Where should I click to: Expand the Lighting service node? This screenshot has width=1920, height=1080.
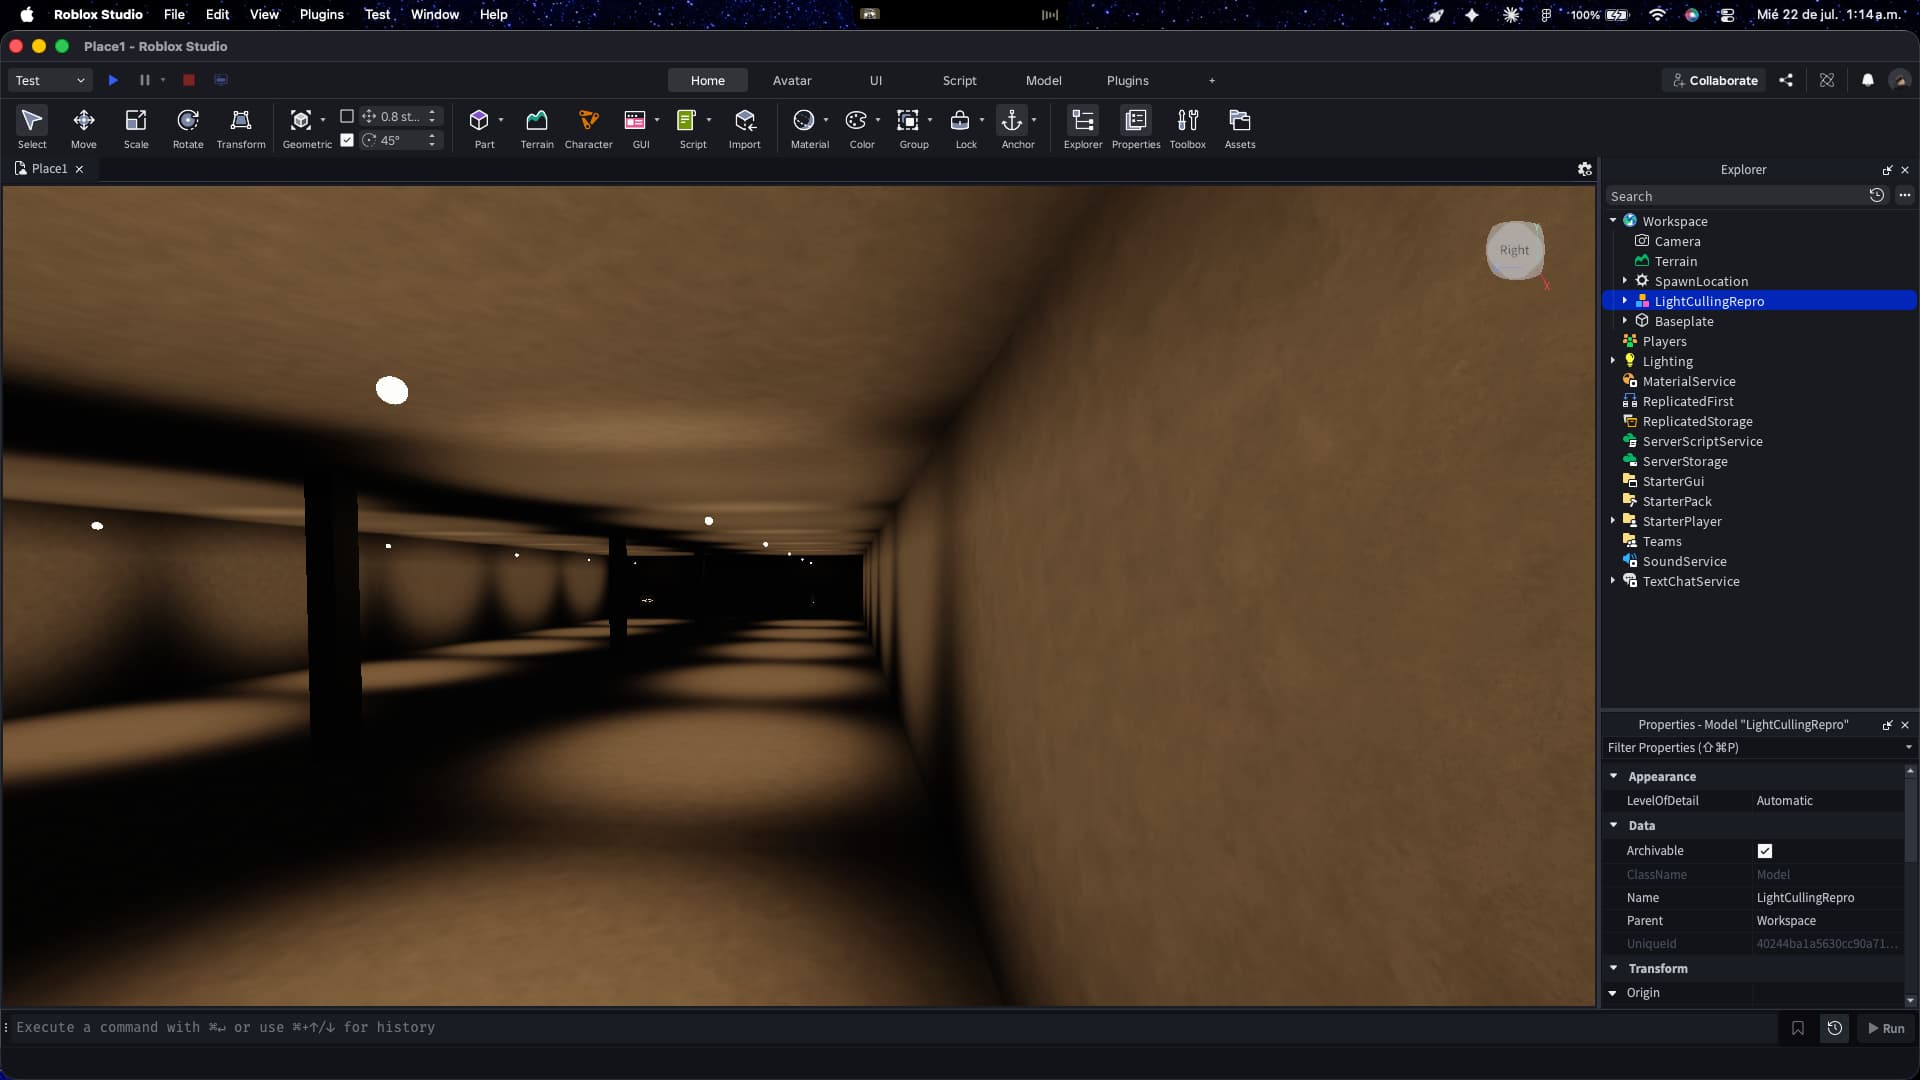(1613, 361)
